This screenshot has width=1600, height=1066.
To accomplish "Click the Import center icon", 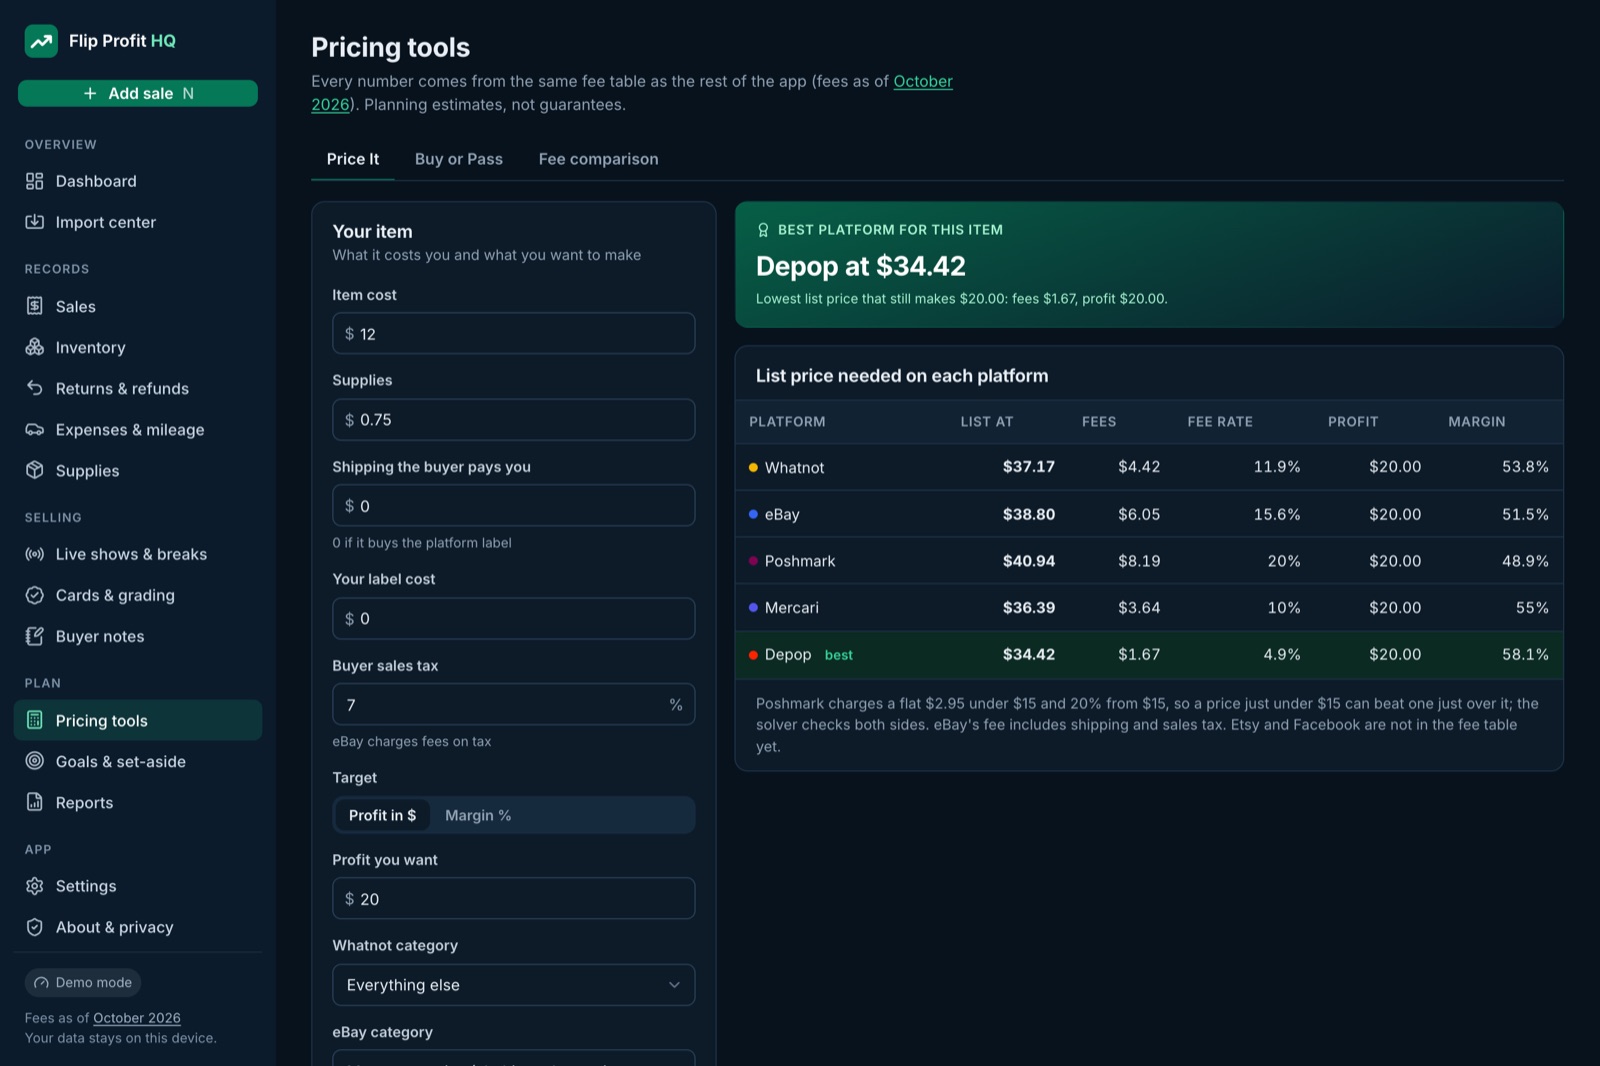I will point(35,222).
